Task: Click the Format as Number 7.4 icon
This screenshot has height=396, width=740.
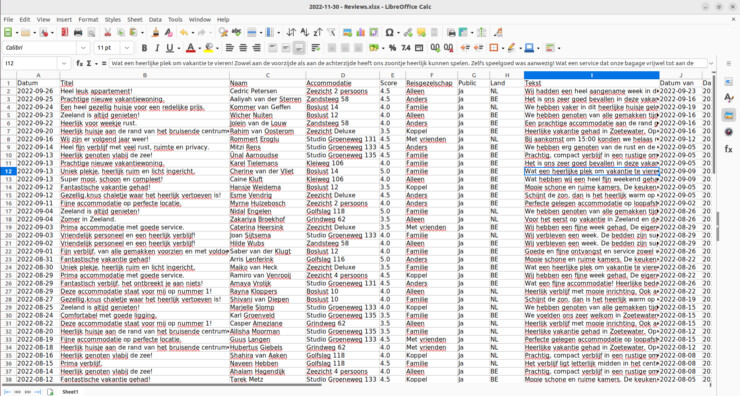Action: tap(405, 48)
